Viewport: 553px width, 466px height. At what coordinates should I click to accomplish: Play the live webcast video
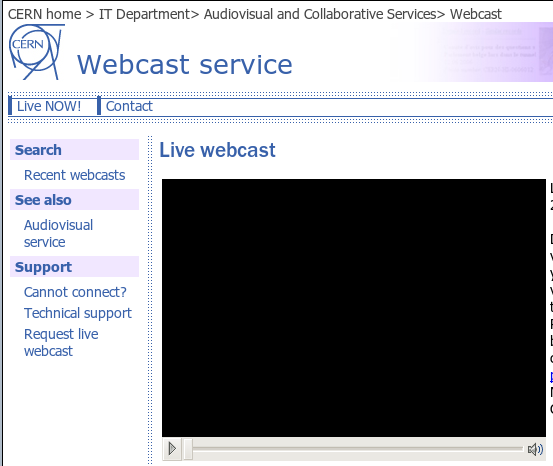(x=172, y=449)
